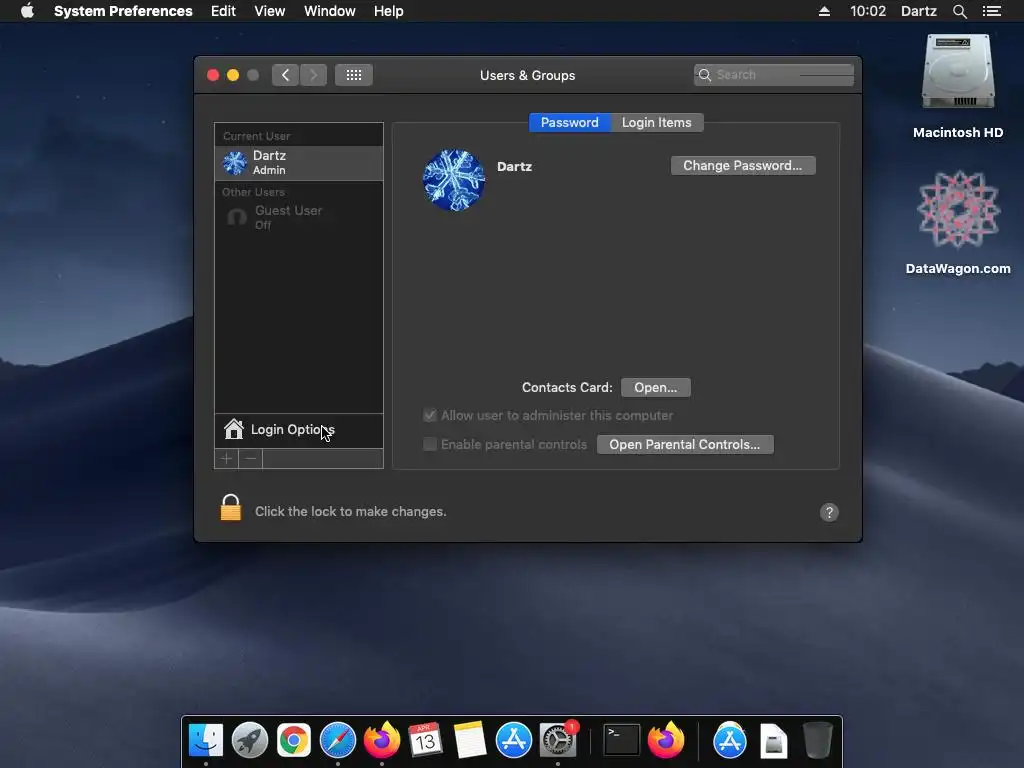Screen dimensions: 1024x768
Task: Show all preferences with the grid icon
Action: [354, 75]
